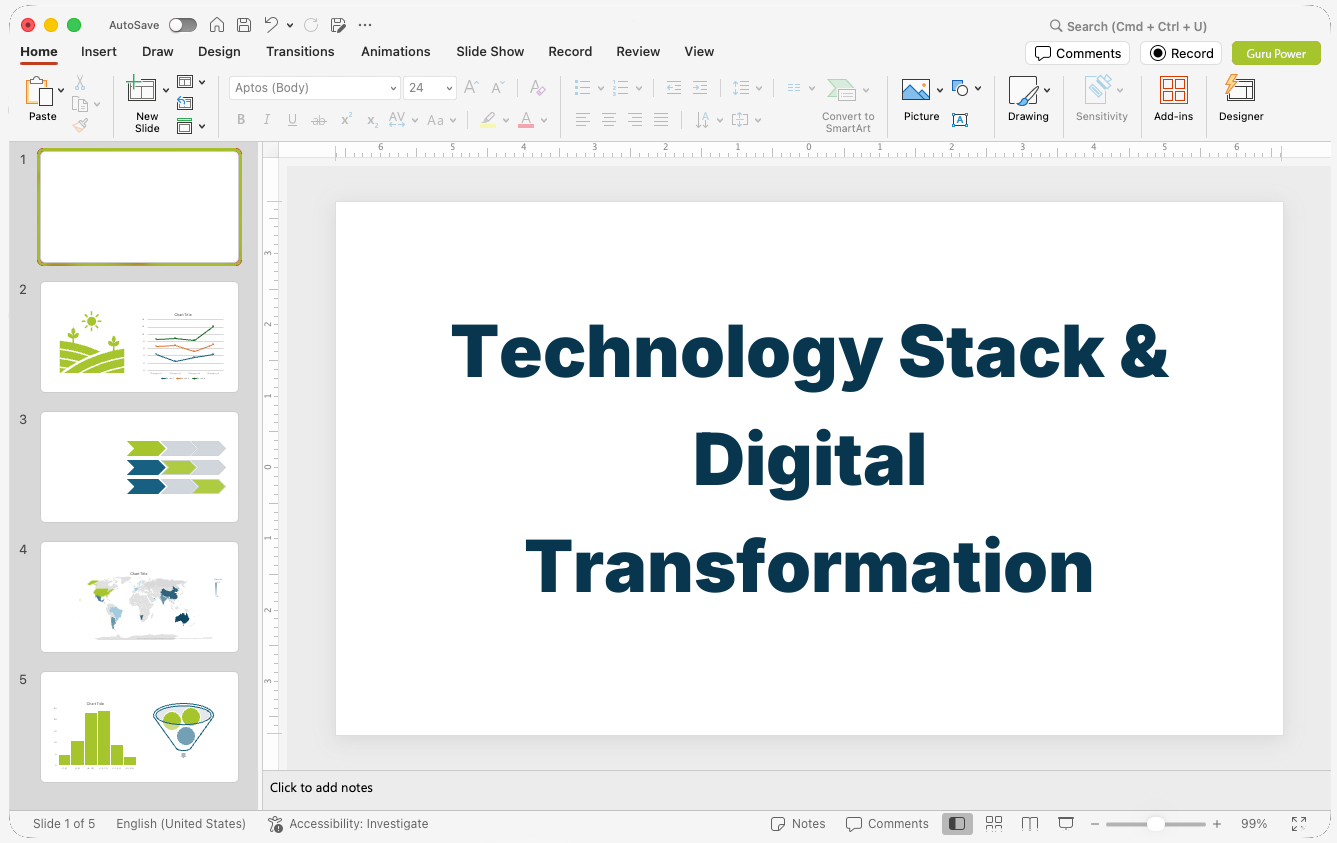Open the slide Layout dropdown

pyautogui.click(x=190, y=82)
